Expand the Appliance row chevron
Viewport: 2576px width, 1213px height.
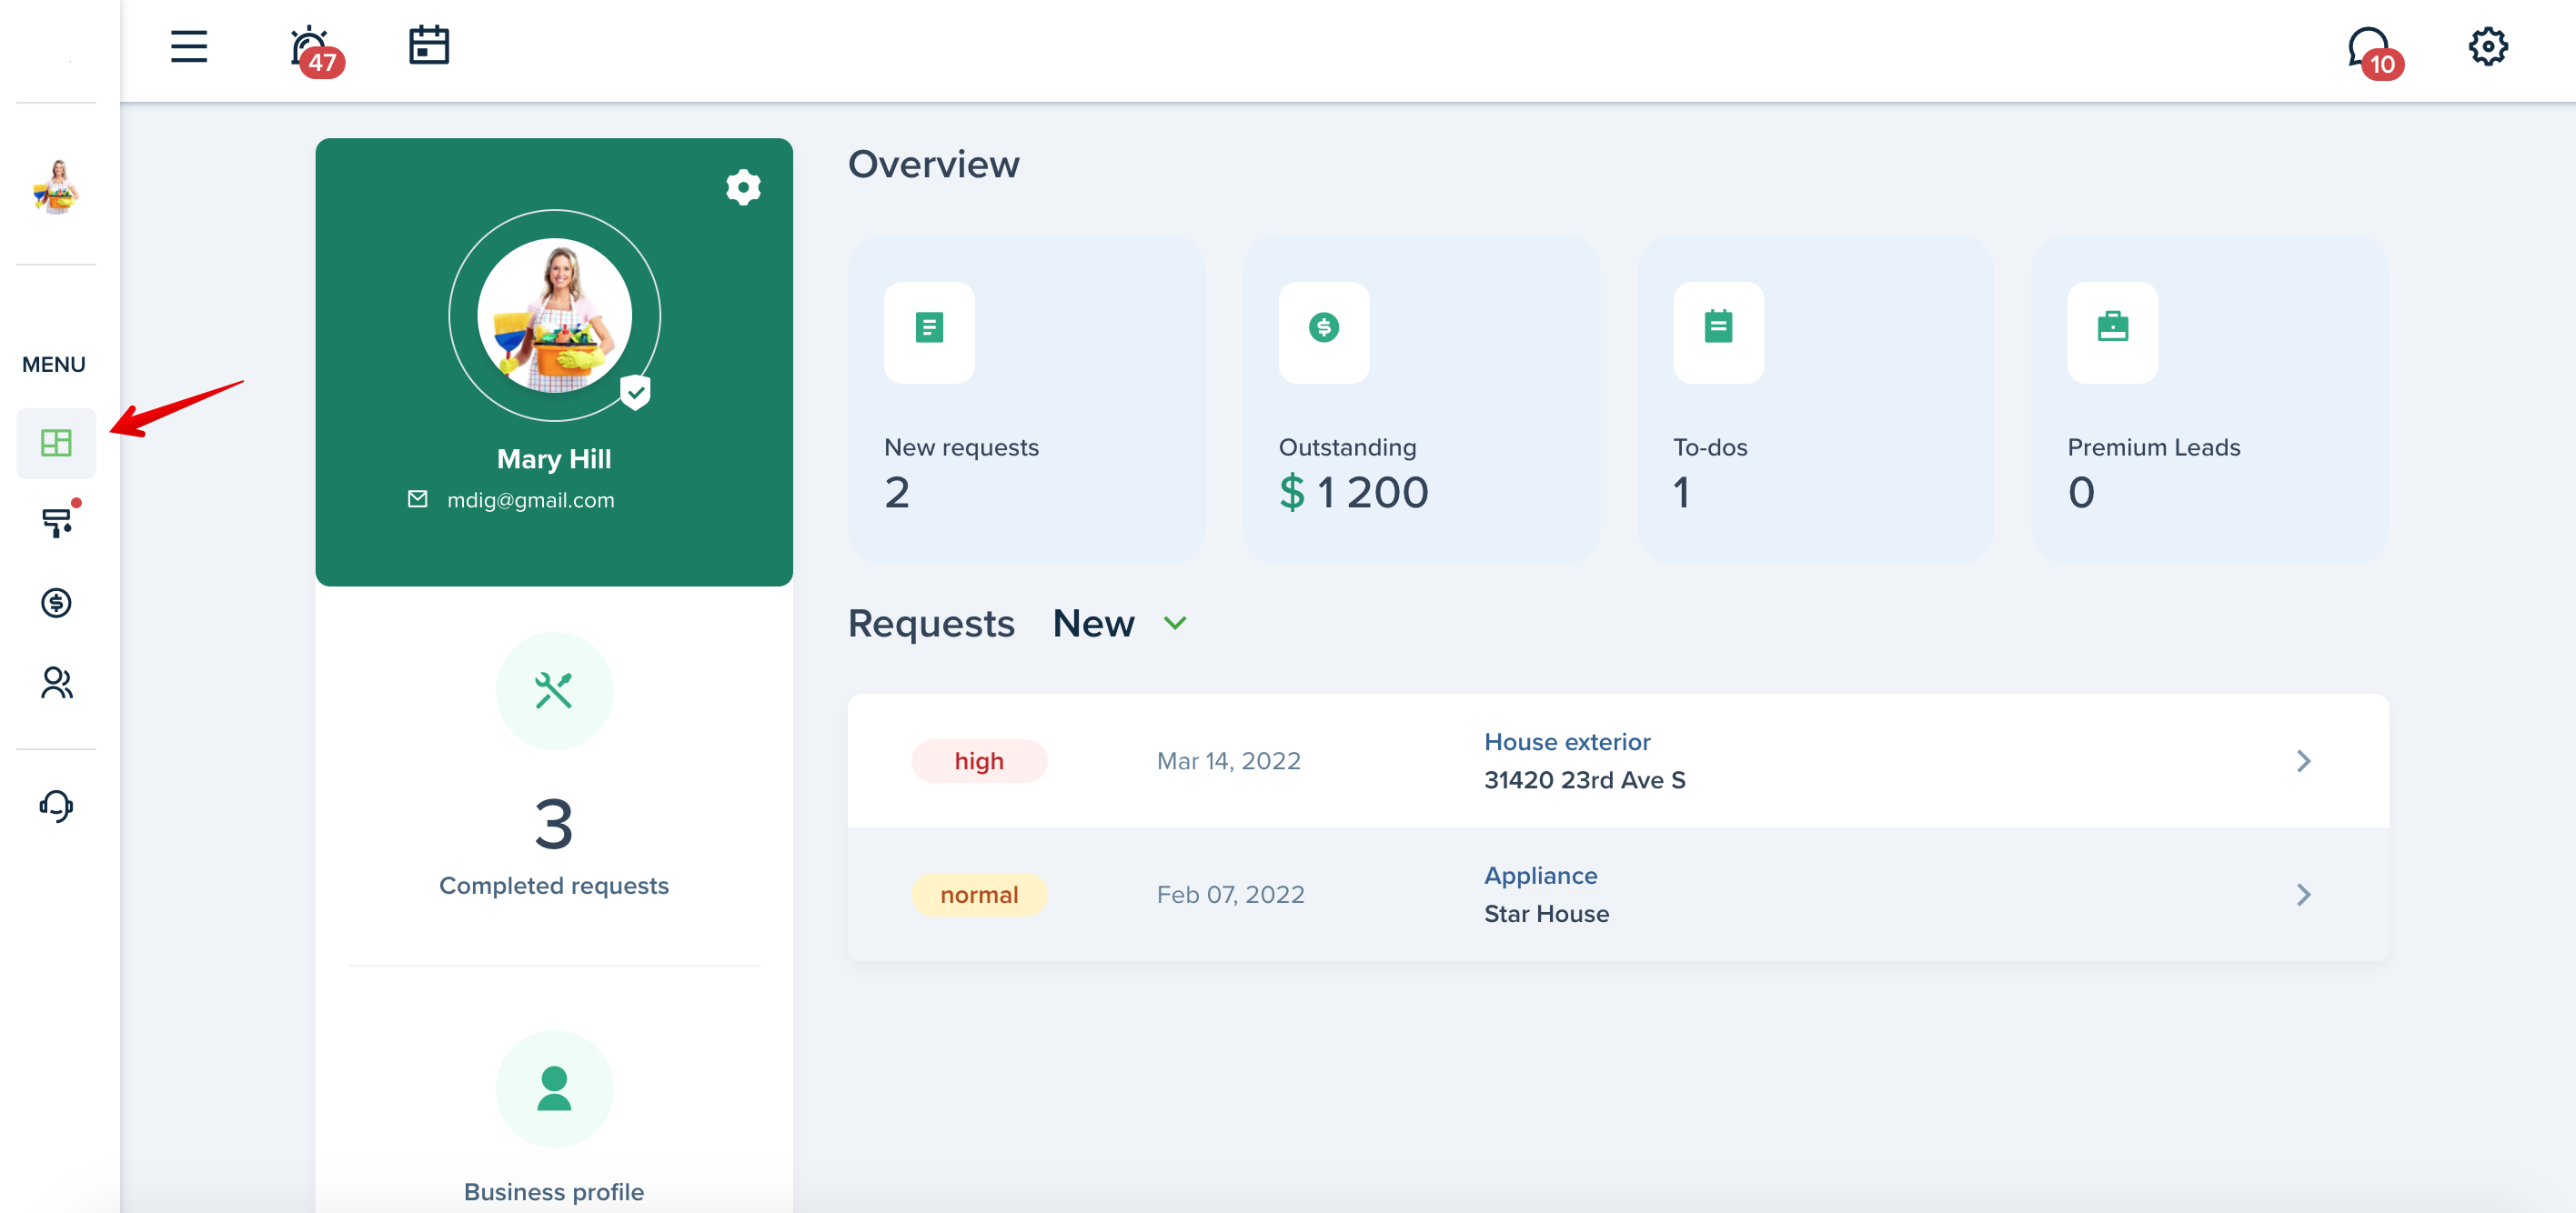(x=2303, y=894)
